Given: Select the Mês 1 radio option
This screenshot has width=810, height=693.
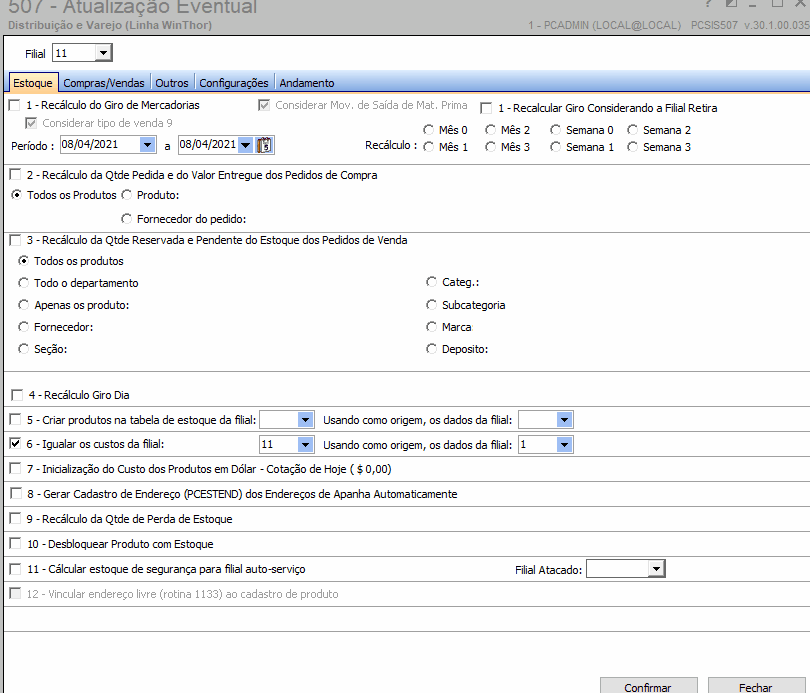Looking at the screenshot, I should click(x=428, y=147).
